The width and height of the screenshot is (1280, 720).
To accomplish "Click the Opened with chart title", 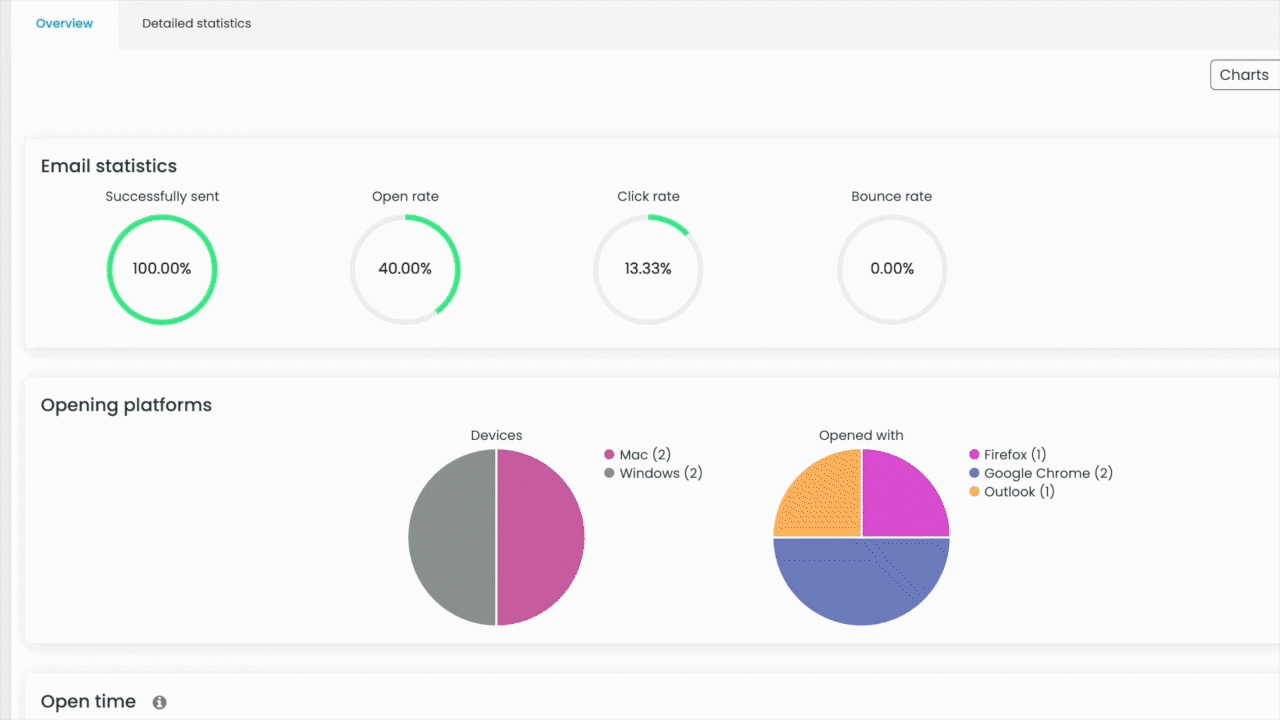I will 861,435.
